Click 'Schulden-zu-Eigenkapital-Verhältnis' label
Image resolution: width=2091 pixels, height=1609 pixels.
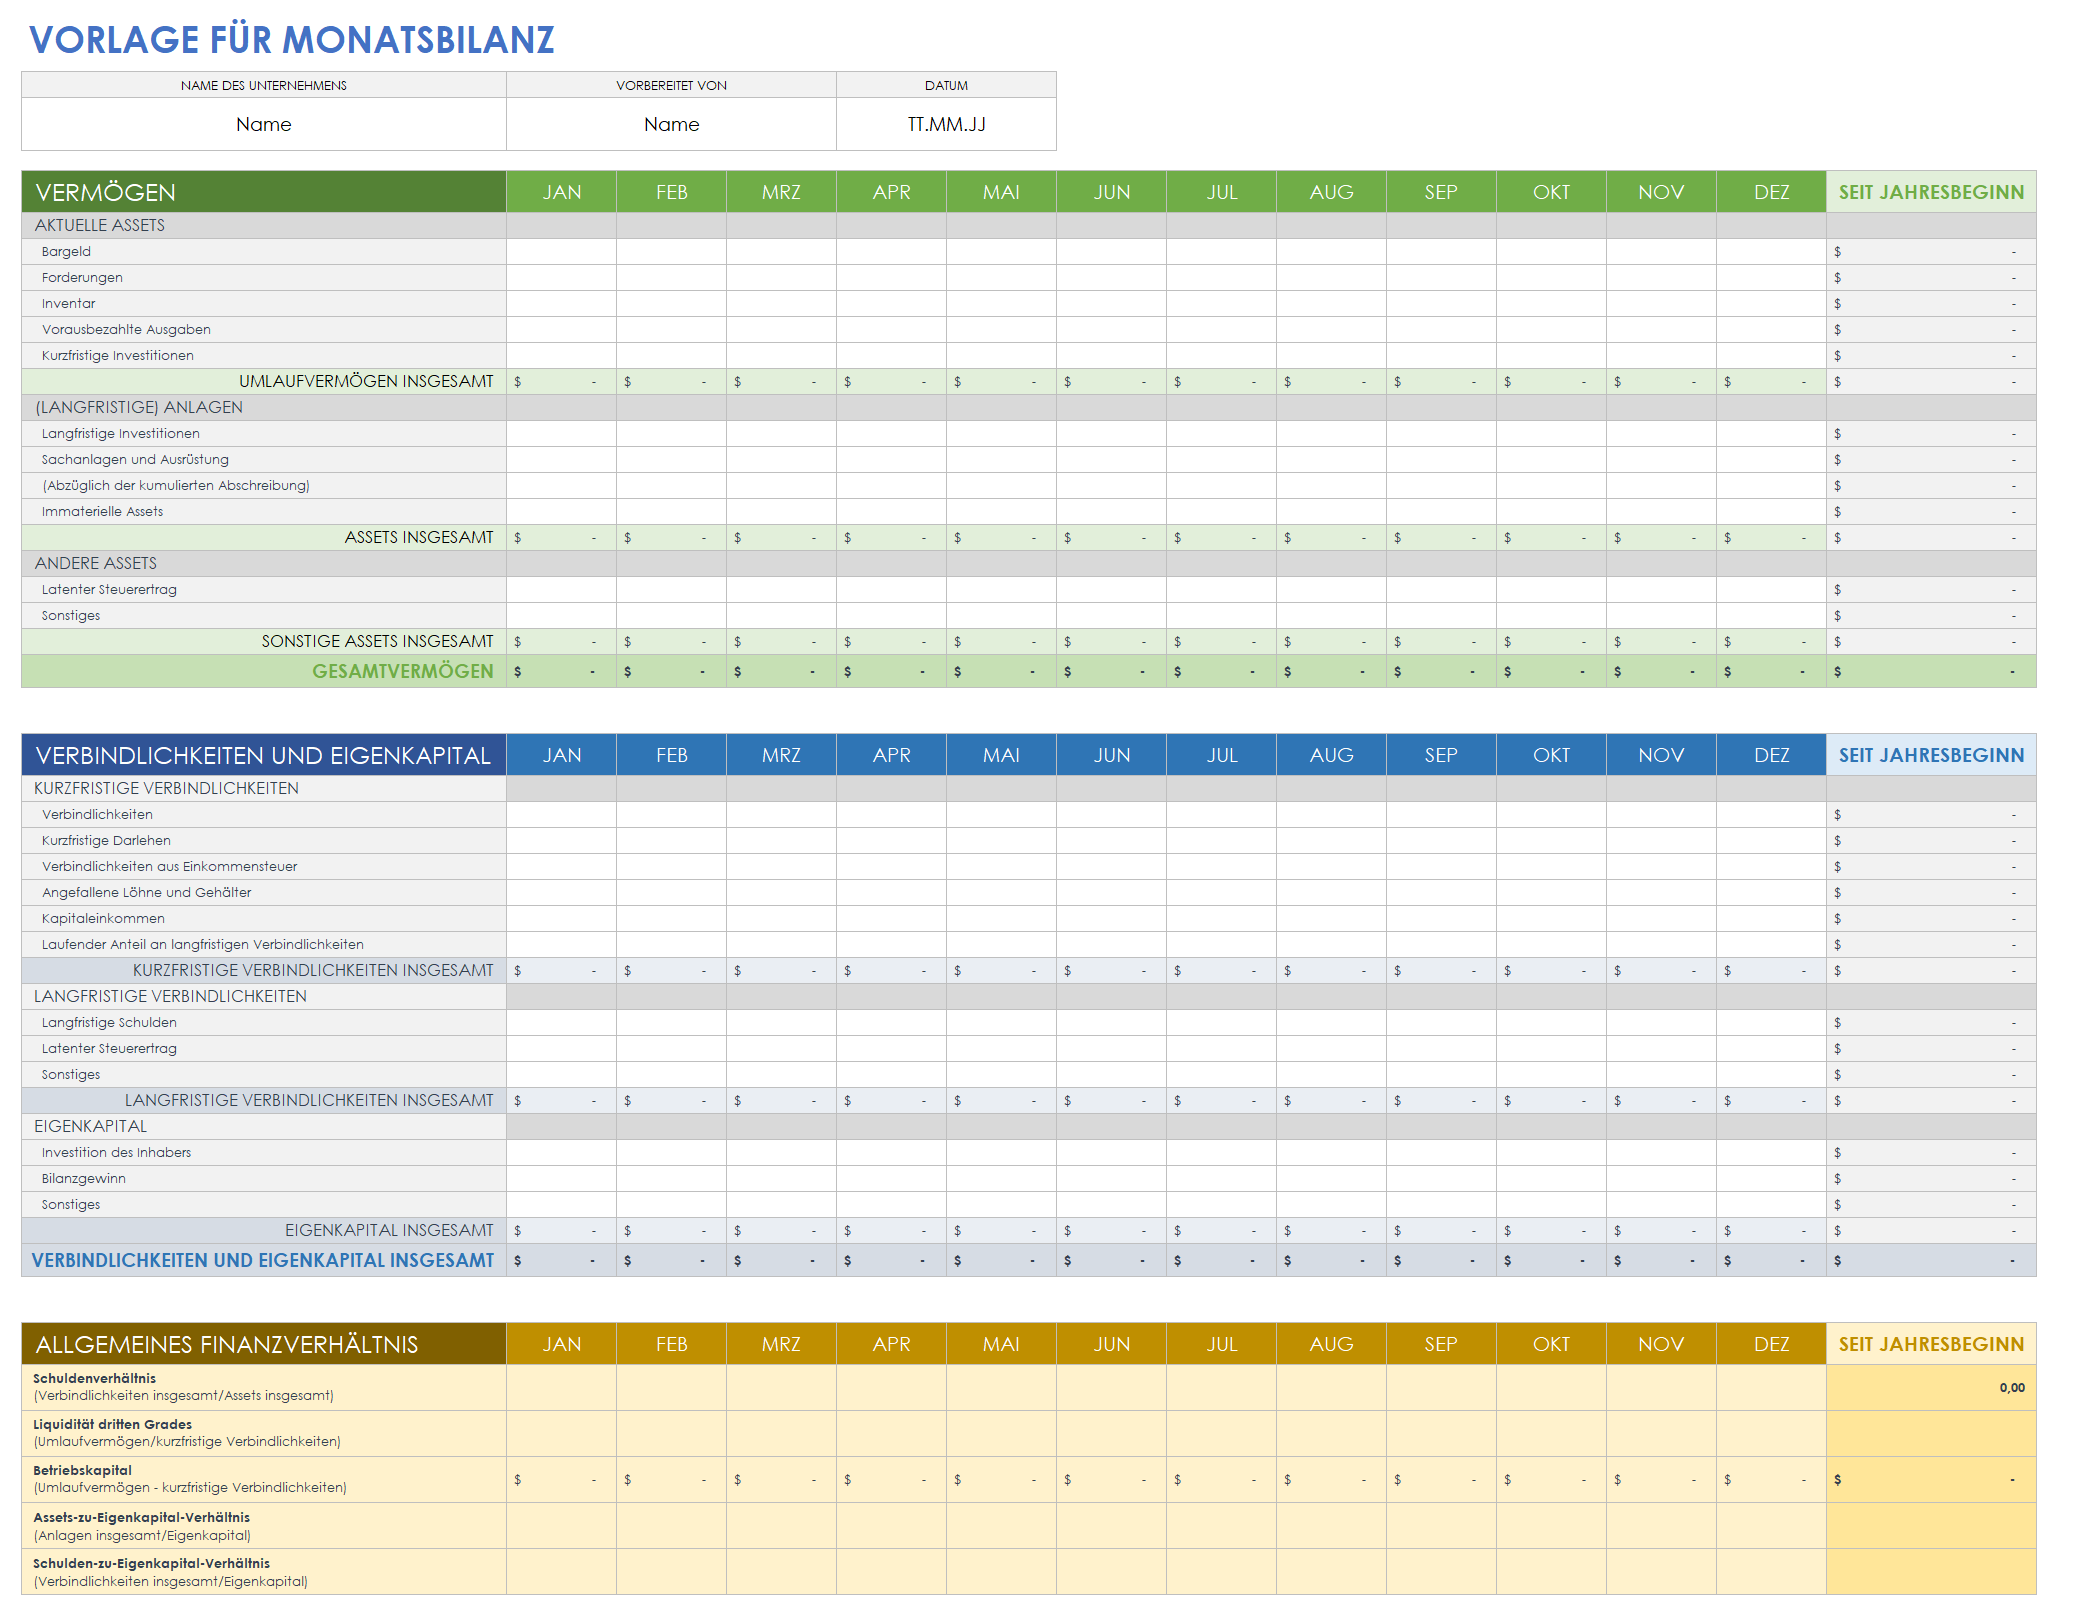tap(151, 1563)
